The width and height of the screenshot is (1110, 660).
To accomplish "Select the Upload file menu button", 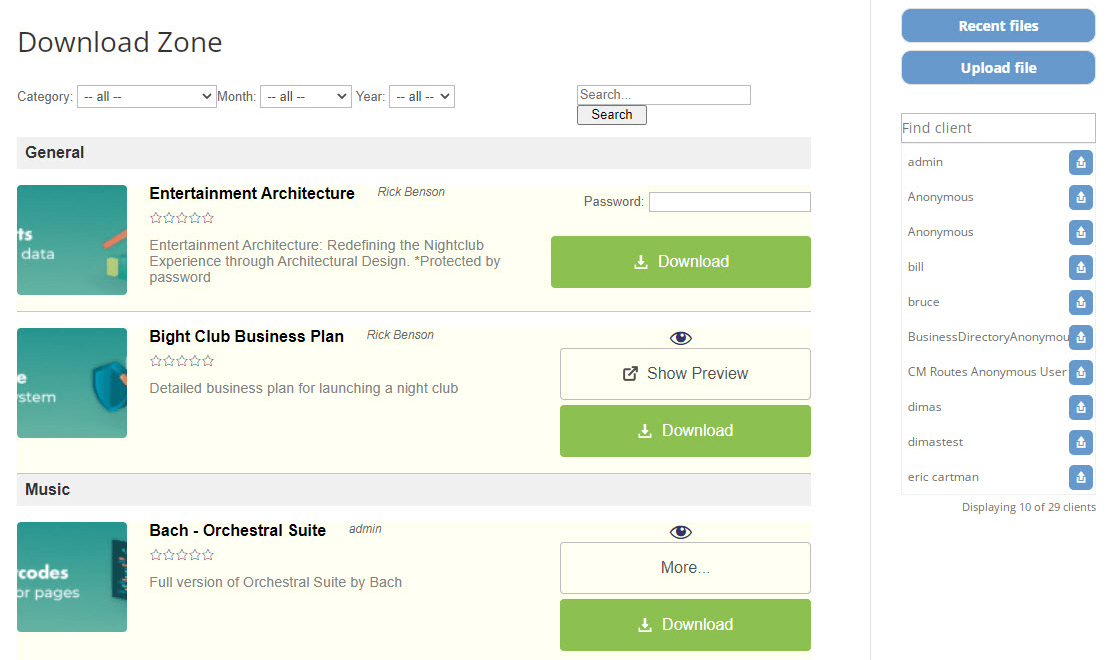I will point(998,68).
